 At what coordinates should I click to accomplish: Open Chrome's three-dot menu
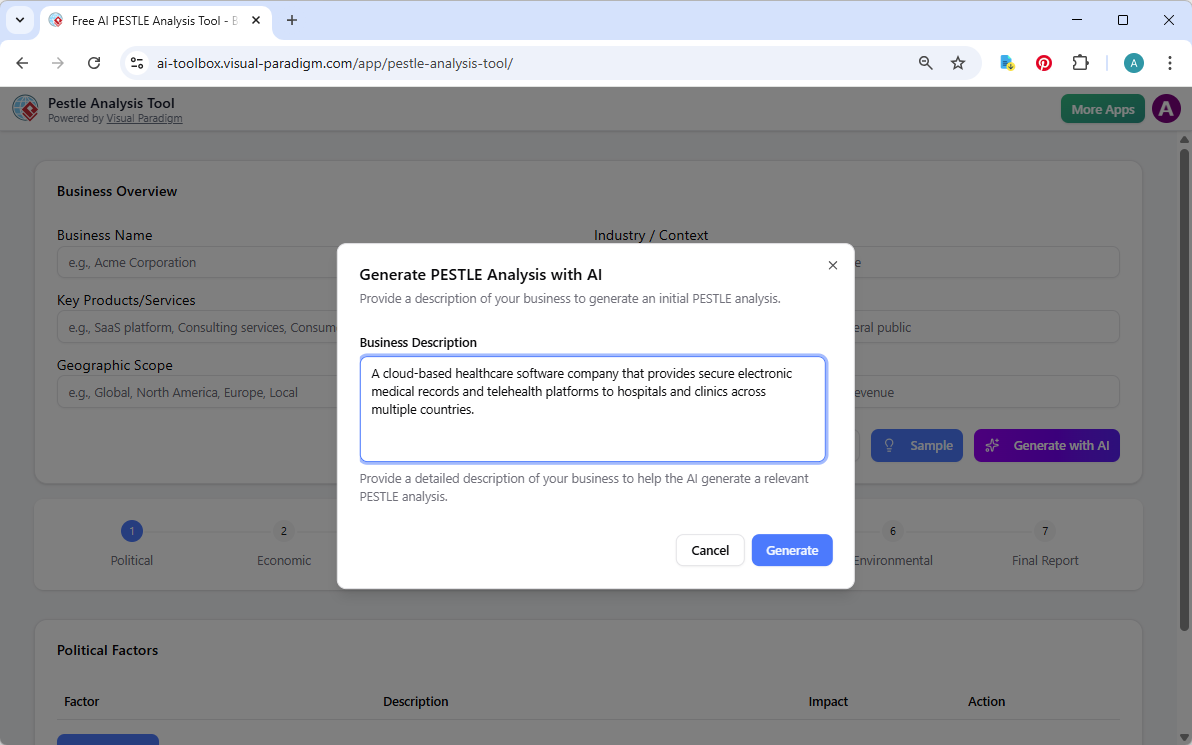point(1170,62)
